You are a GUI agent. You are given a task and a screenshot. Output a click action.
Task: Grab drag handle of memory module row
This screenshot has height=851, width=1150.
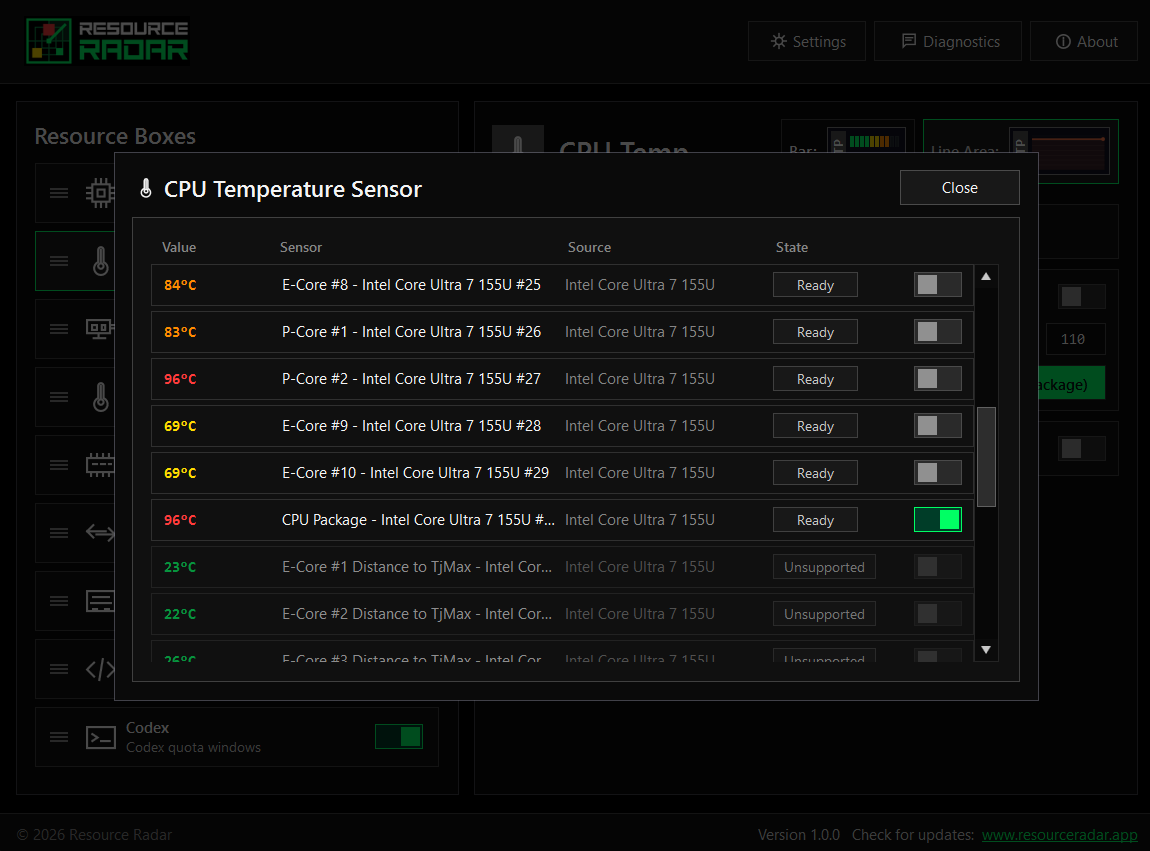pos(59,465)
